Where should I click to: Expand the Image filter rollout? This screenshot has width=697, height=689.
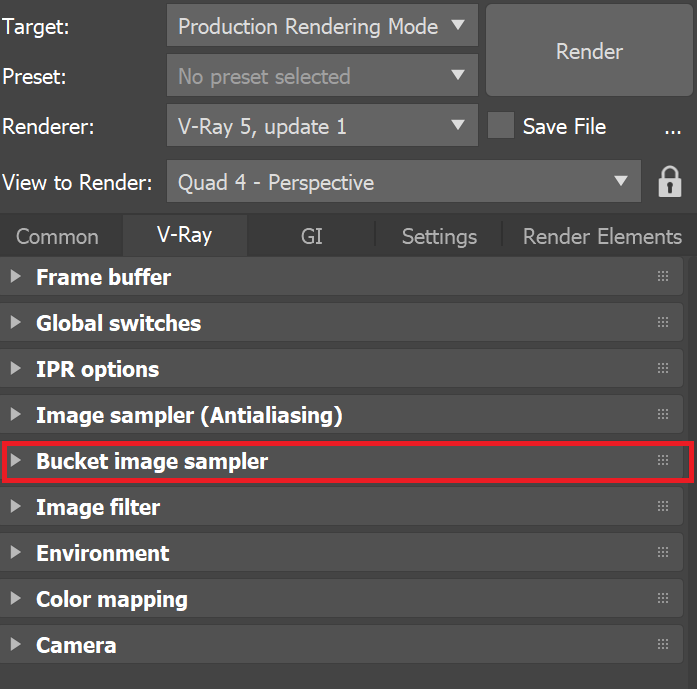tap(98, 507)
